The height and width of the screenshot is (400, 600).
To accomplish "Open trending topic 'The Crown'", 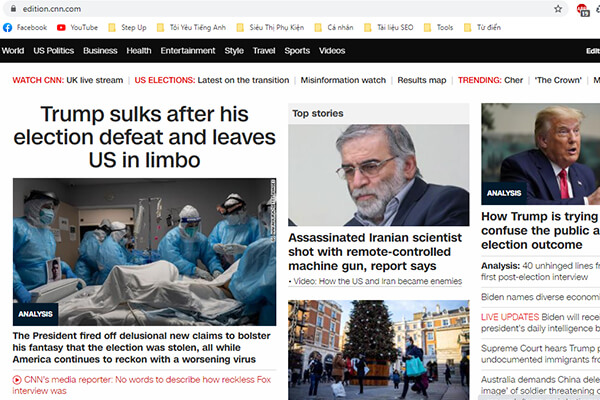I will [x=558, y=80].
